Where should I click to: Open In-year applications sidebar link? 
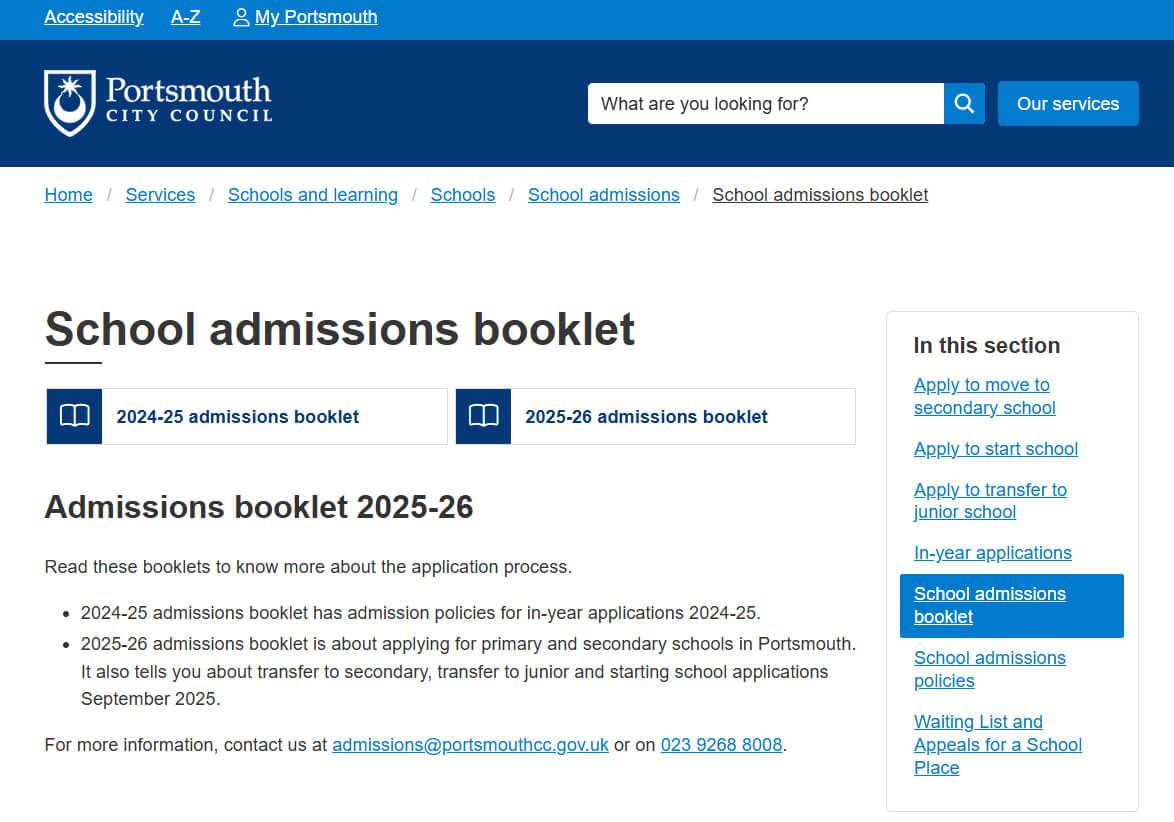coord(992,553)
